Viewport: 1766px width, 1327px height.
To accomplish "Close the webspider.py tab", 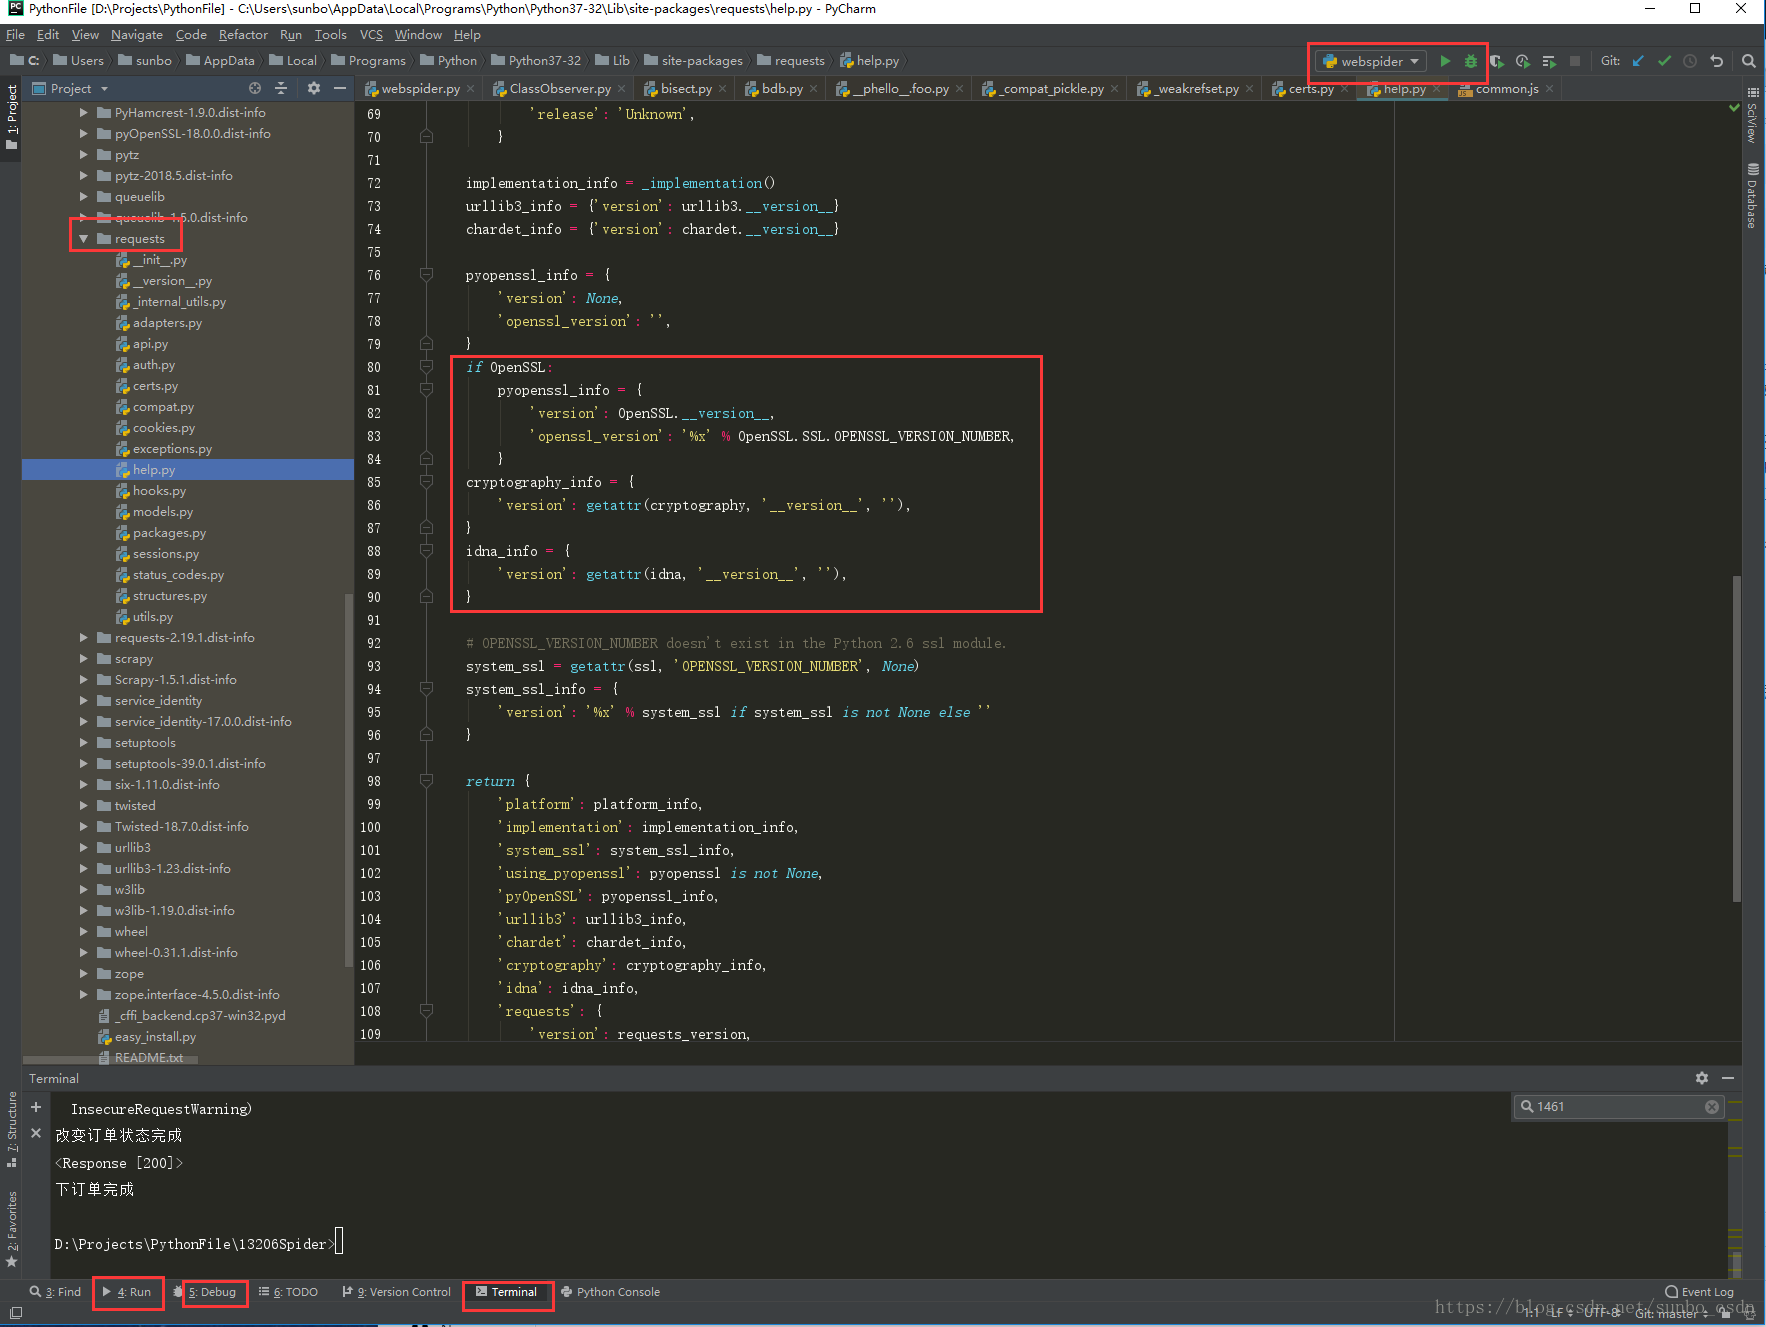I will 470,89.
